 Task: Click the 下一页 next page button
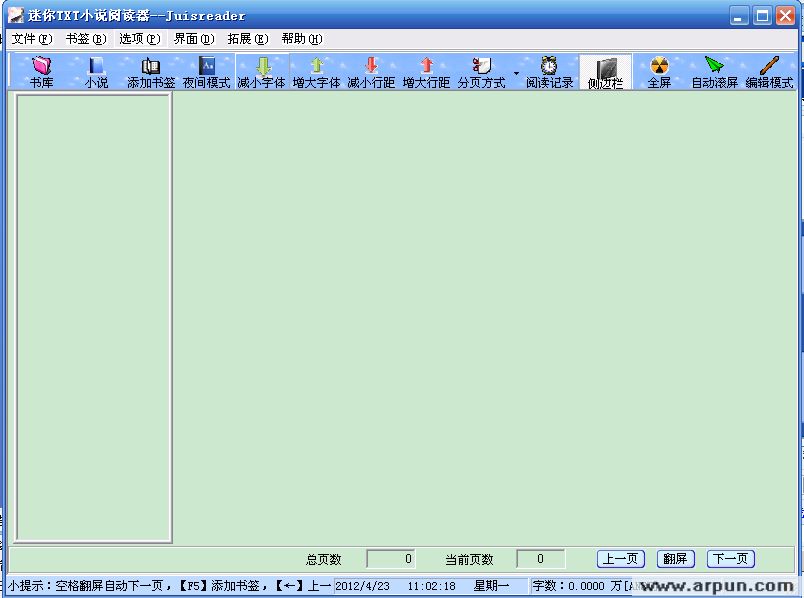tap(731, 559)
